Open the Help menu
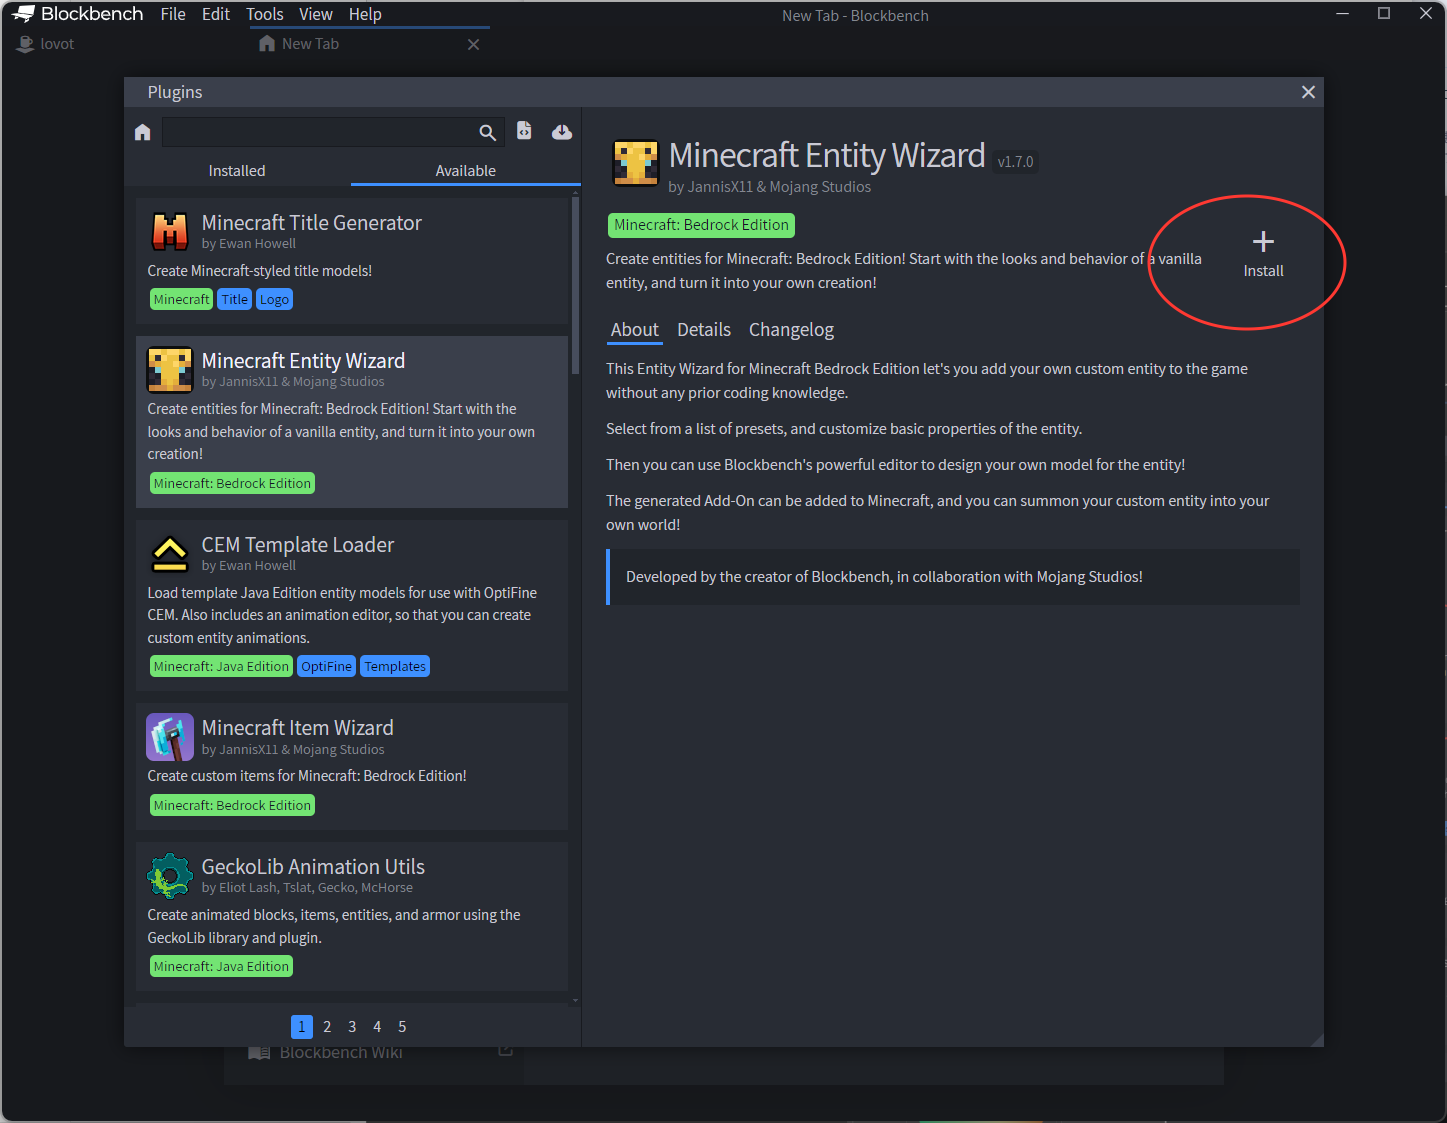Screen dimensions: 1447x1123 (365, 14)
